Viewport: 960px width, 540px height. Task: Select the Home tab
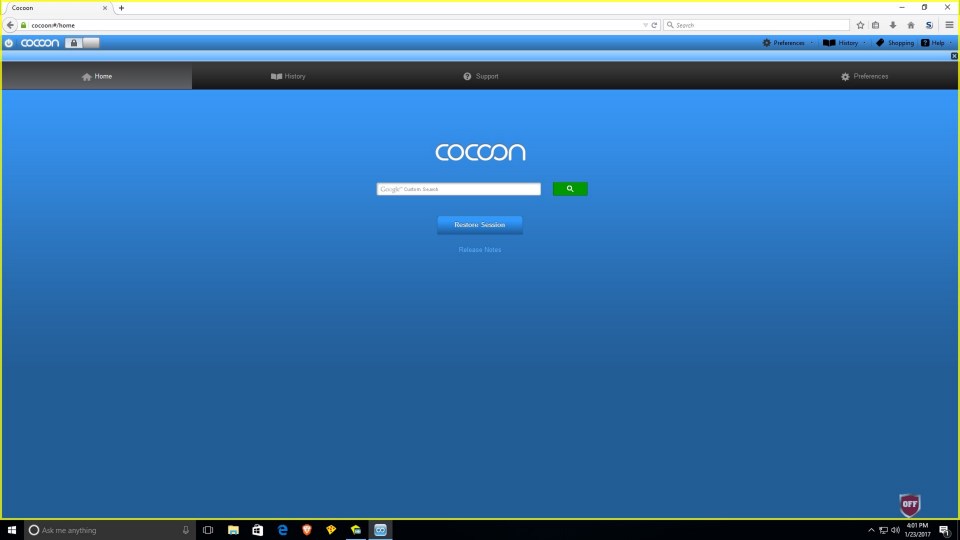click(97, 77)
